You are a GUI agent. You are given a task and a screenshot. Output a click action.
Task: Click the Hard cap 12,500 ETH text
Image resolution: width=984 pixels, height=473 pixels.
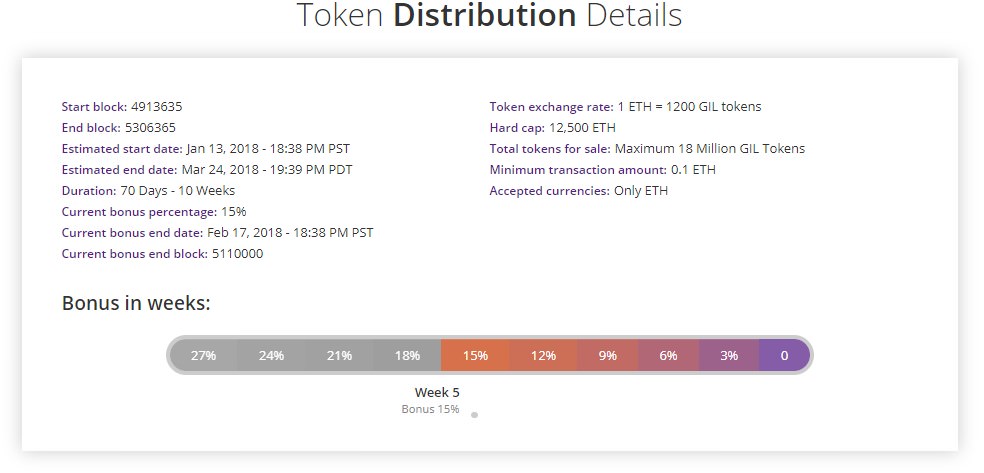coord(552,128)
